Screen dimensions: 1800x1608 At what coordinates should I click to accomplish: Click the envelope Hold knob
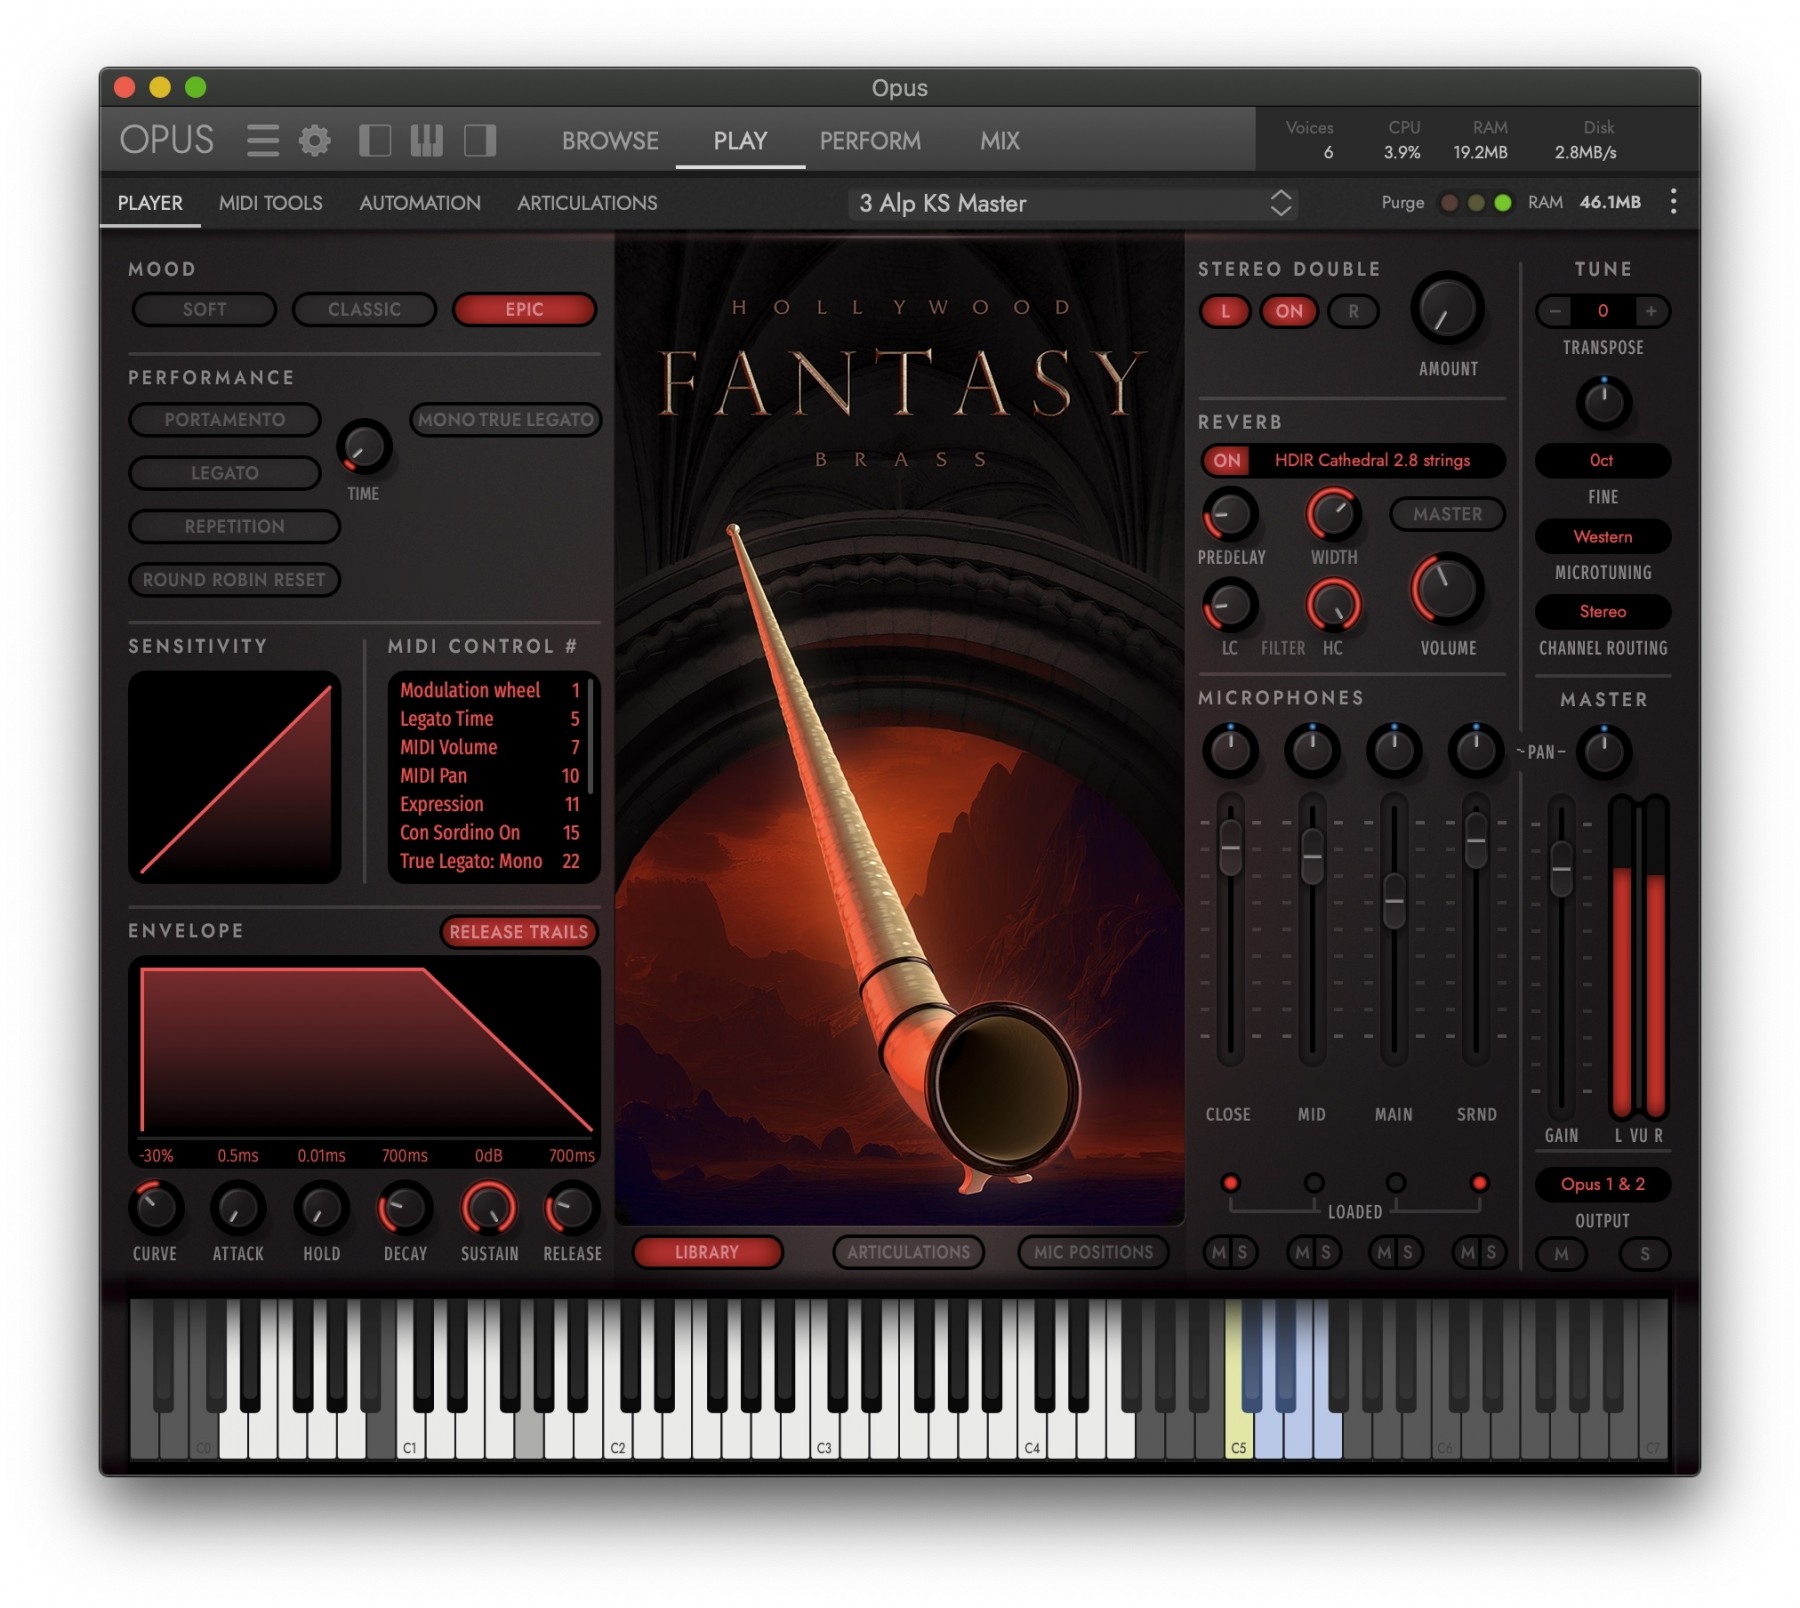pos(322,1208)
